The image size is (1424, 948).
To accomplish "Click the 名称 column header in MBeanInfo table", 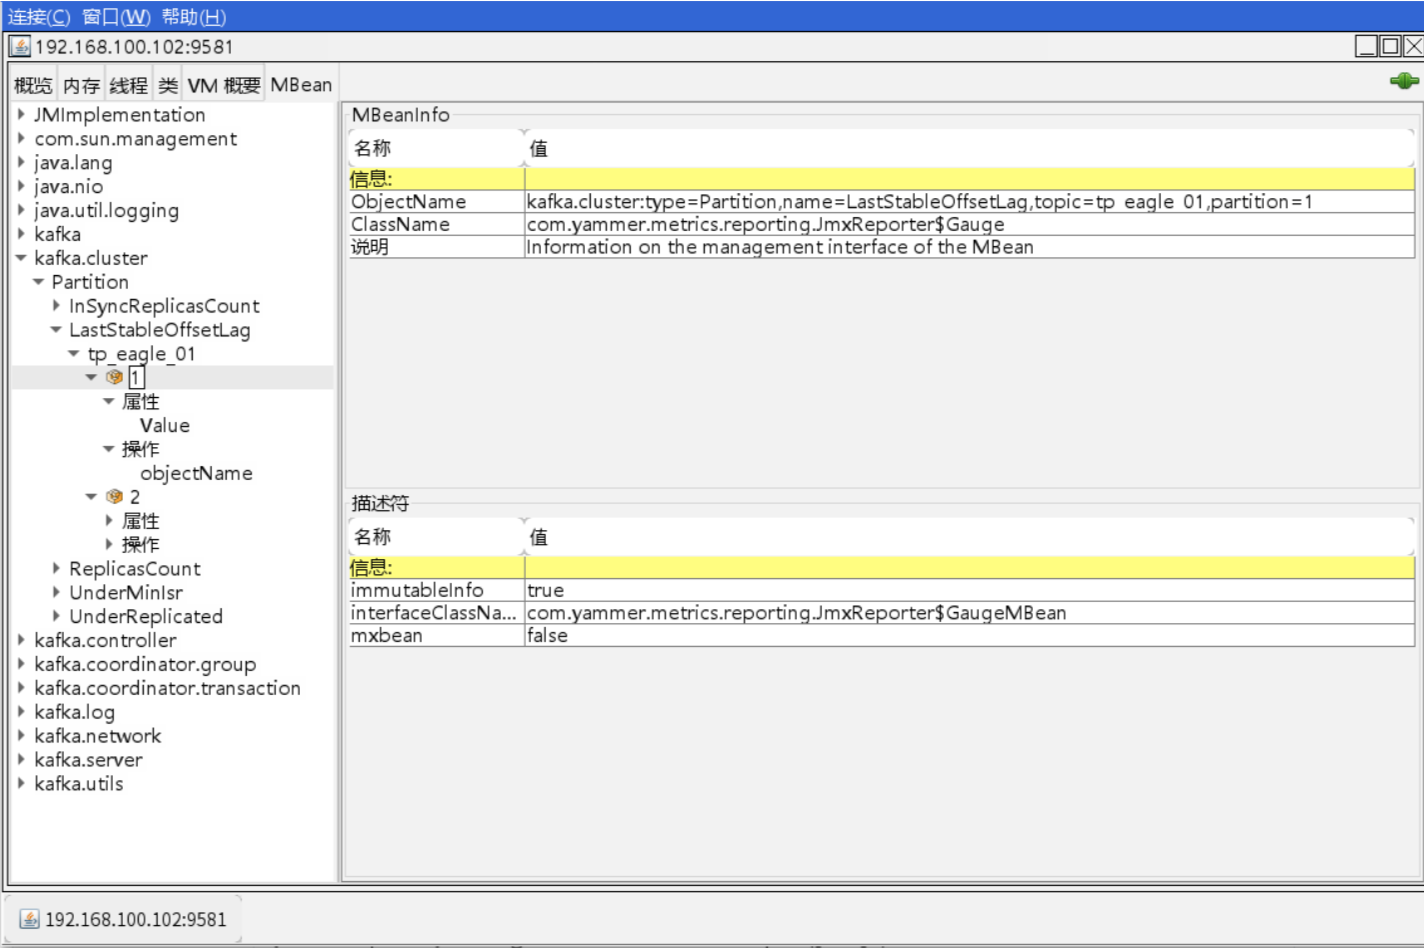I will pos(436,148).
